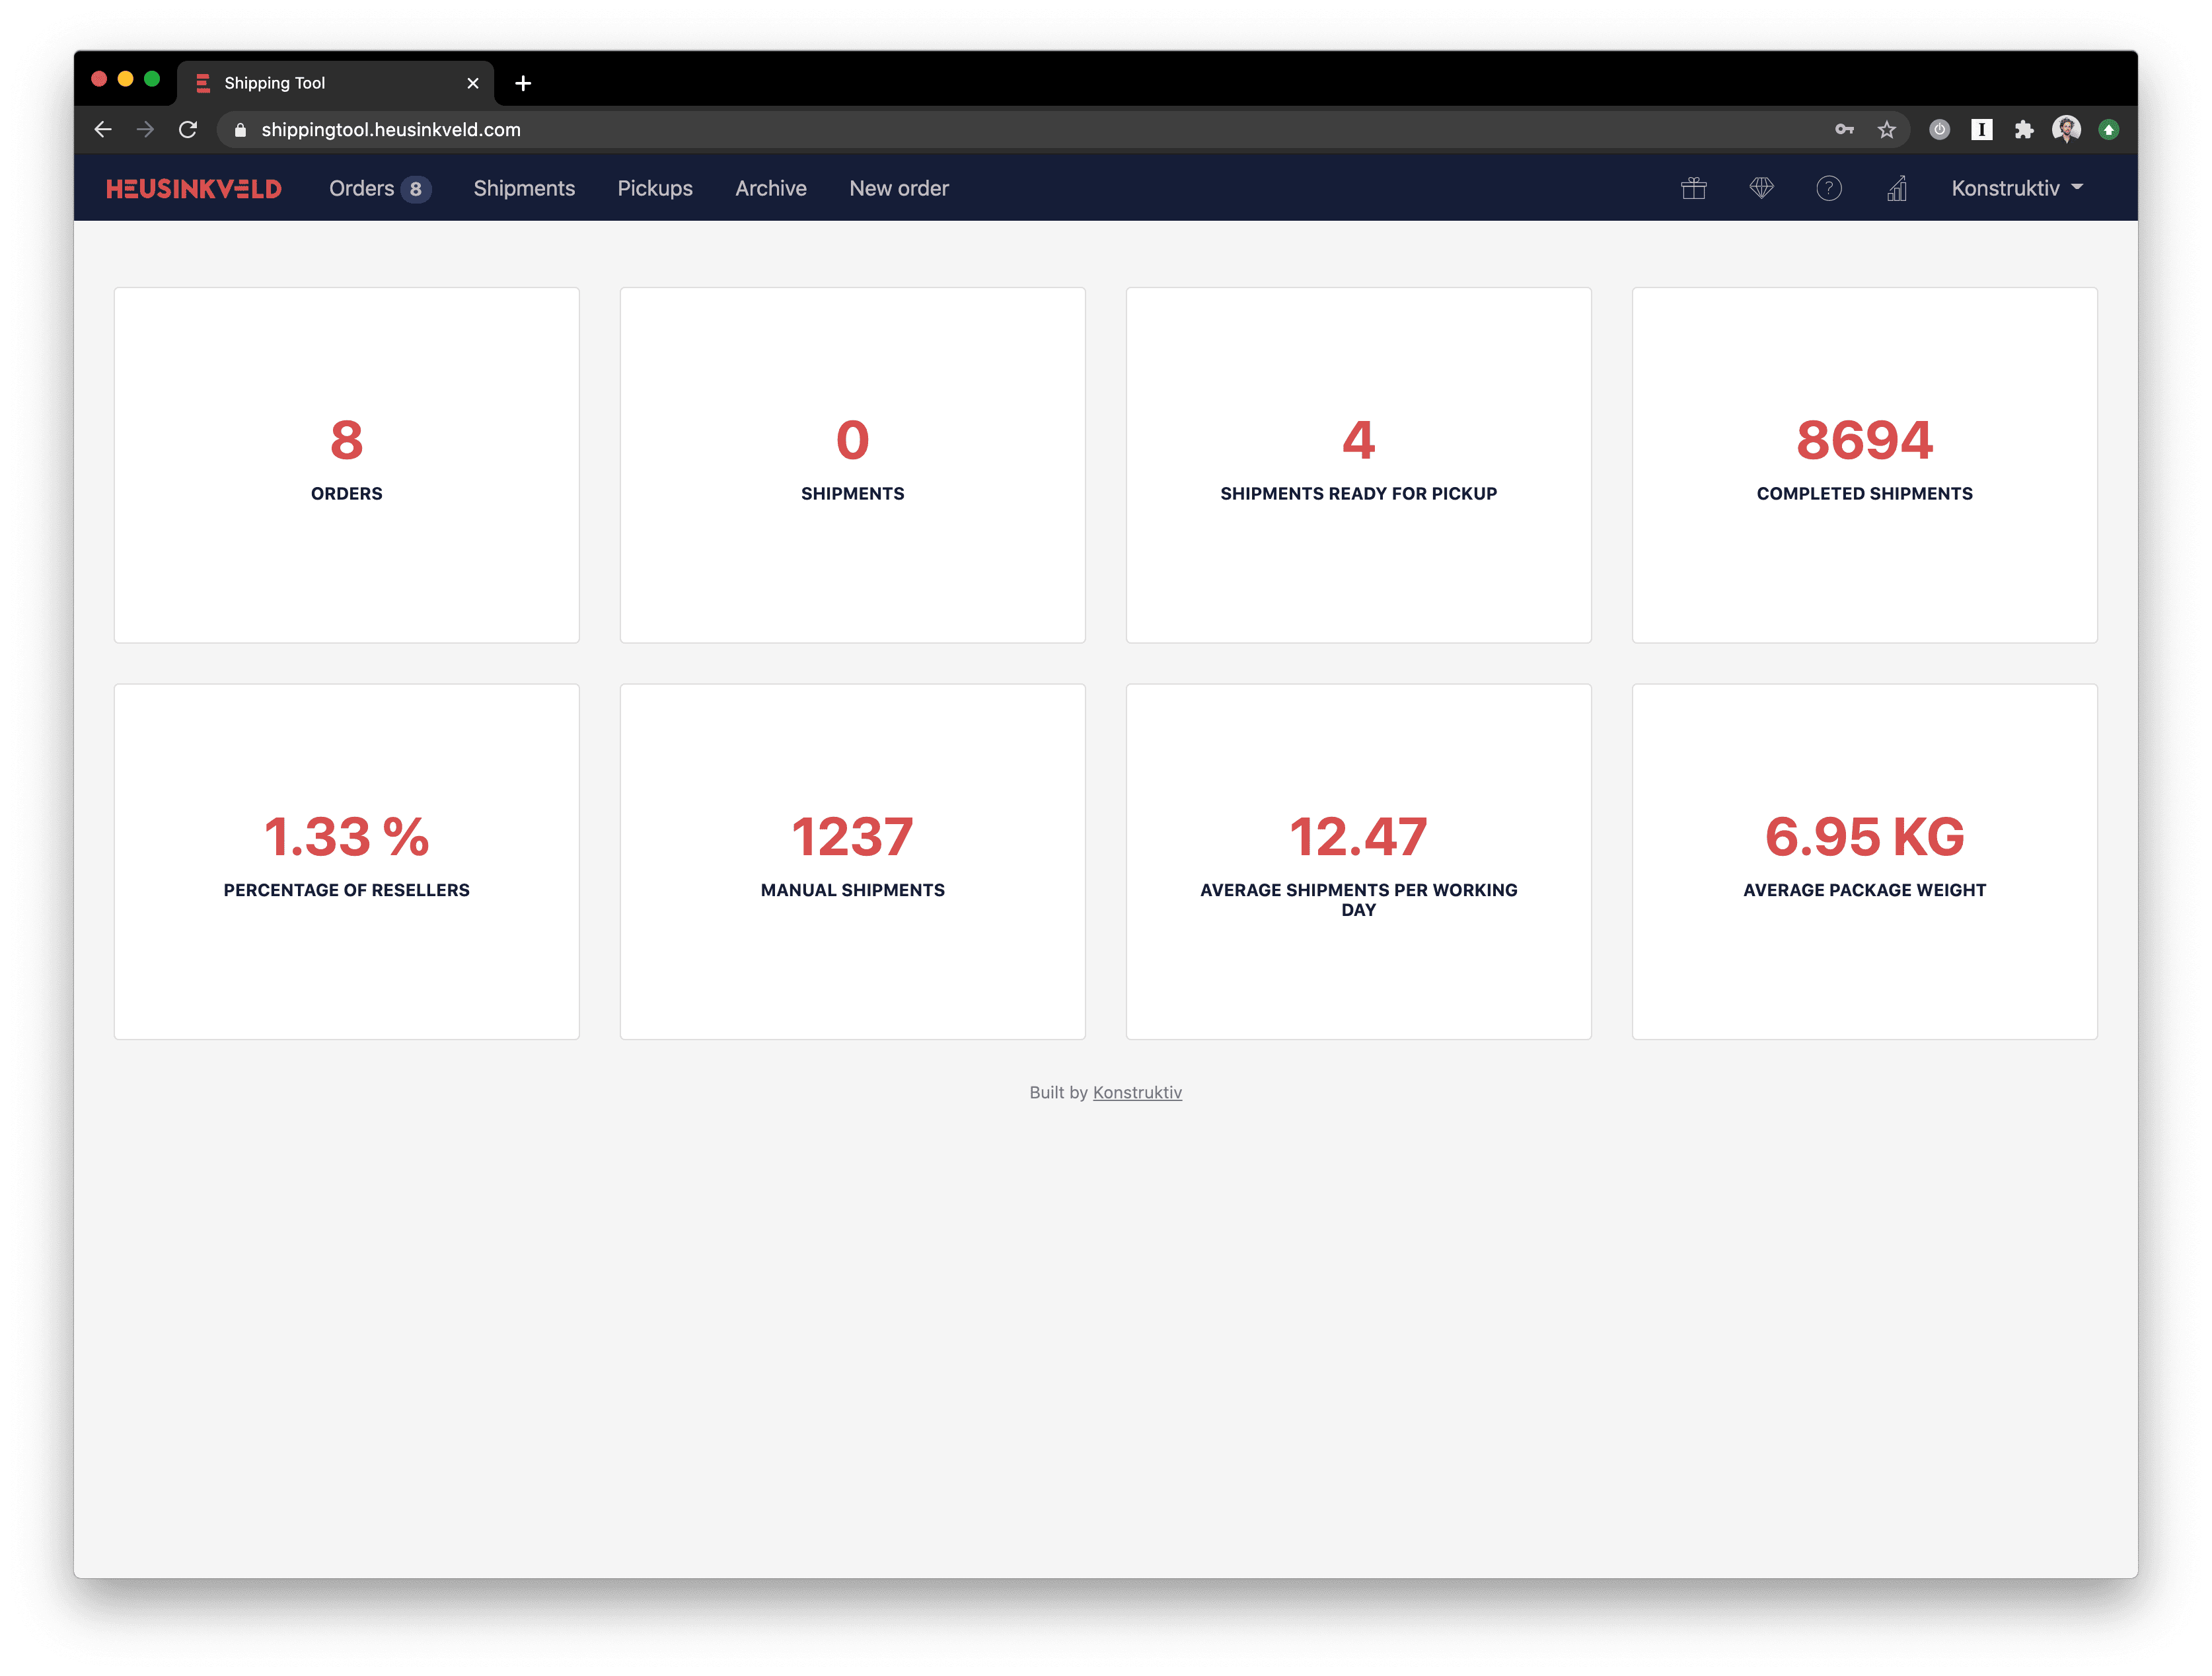Click the diamond icon in navbar
Image resolution: width=2212 pixels, height=1676 pixels.
tap(1761, 188)
